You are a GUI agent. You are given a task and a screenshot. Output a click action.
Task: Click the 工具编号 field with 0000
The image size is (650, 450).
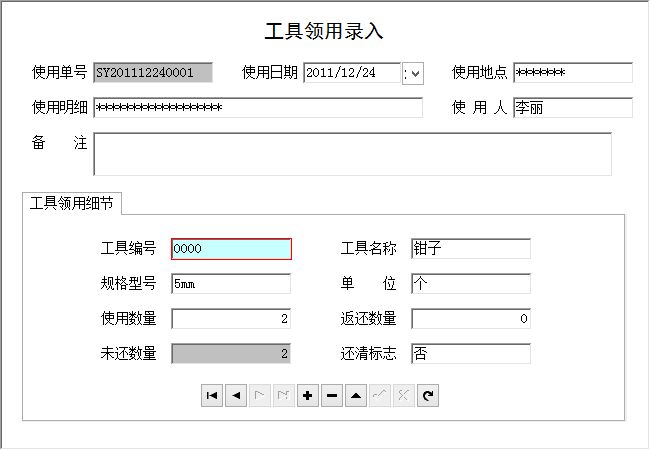231,249
